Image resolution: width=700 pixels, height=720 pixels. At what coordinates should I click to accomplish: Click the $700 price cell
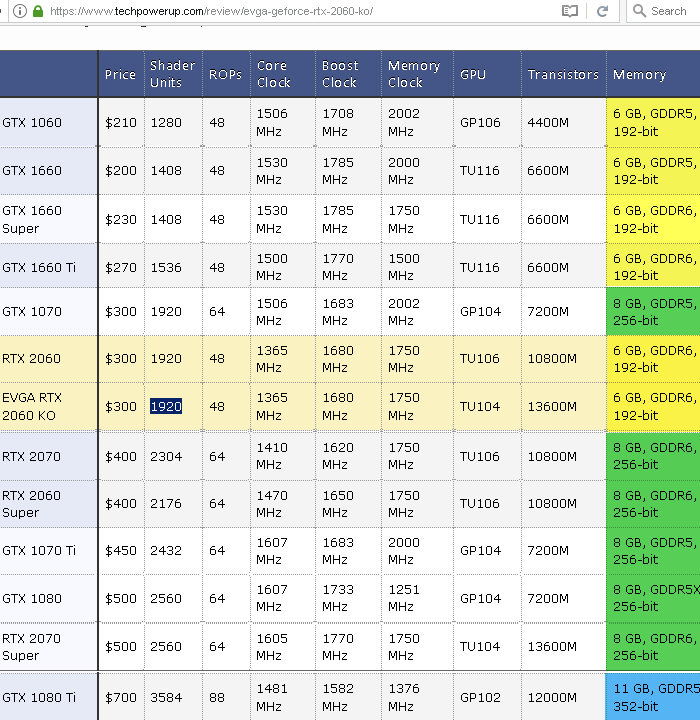point(121,698)
